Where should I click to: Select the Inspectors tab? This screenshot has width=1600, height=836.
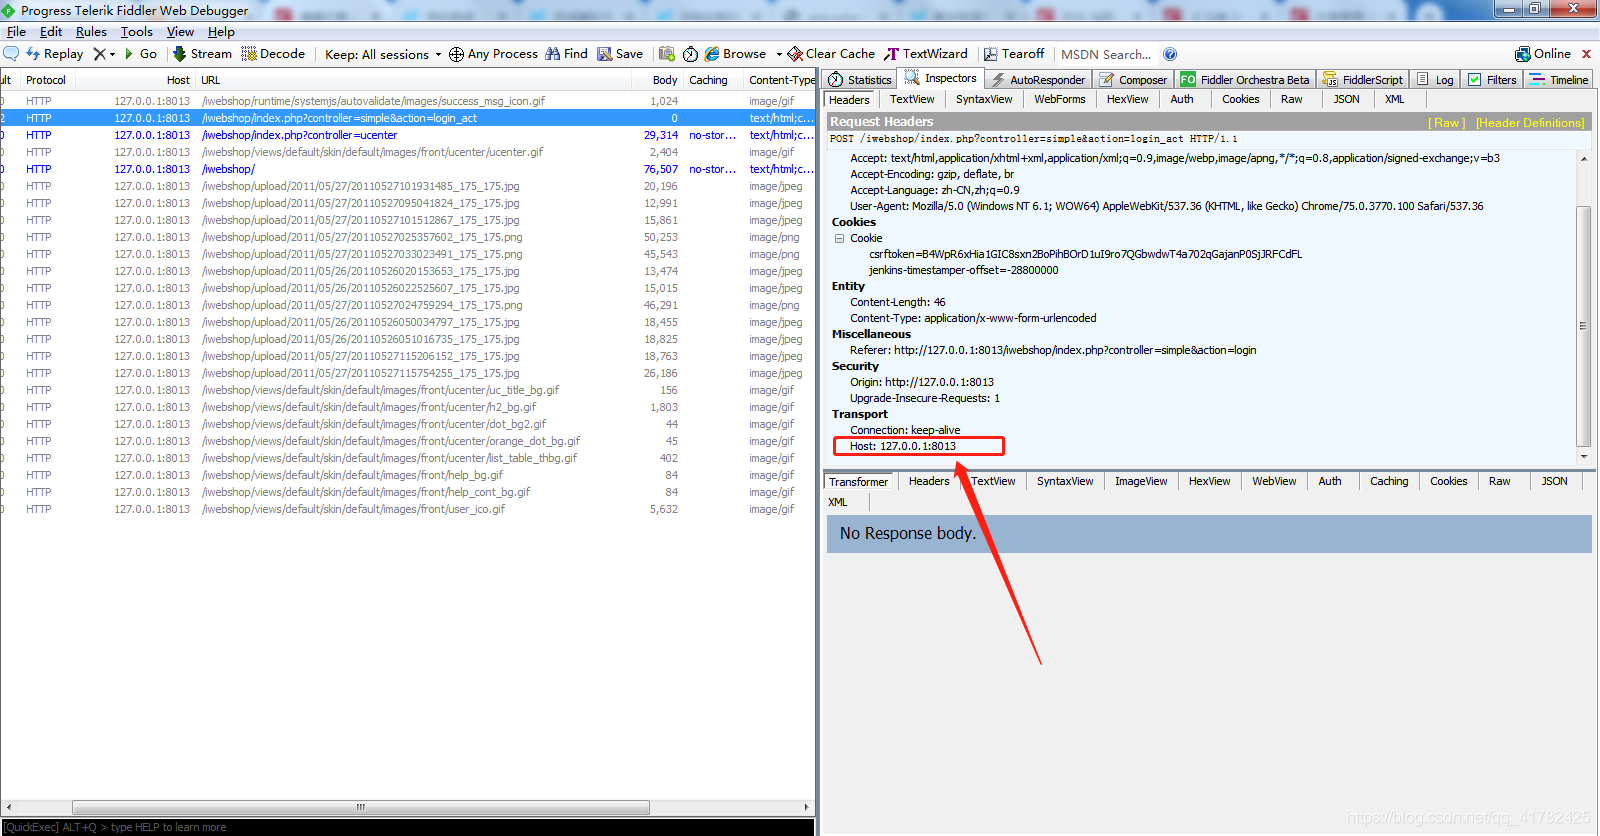[x=941, y=78]
